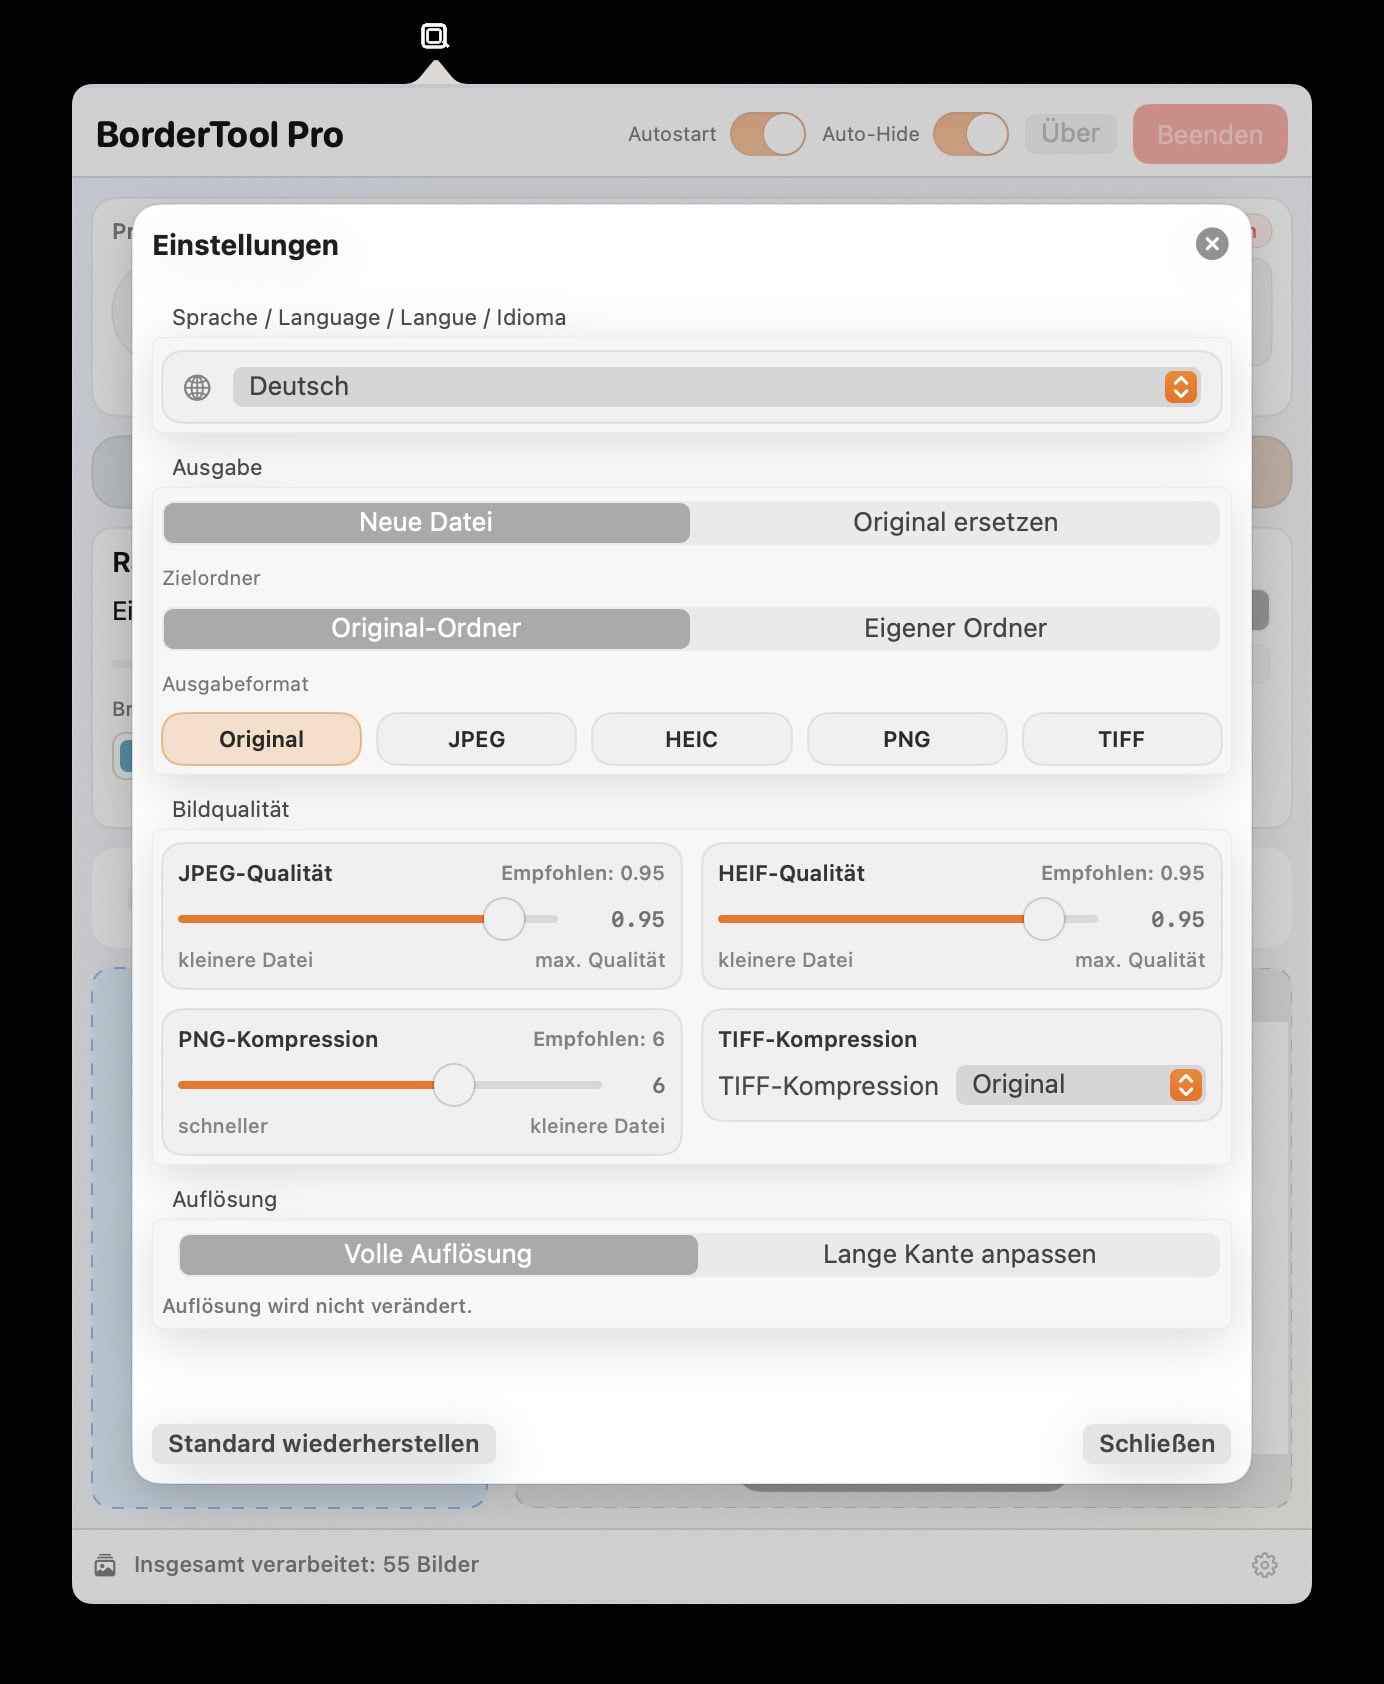Select the JPEG output format
The width and height of the screenshot is (1384, 1684).
pyautogui.click(x=476, y=739)
